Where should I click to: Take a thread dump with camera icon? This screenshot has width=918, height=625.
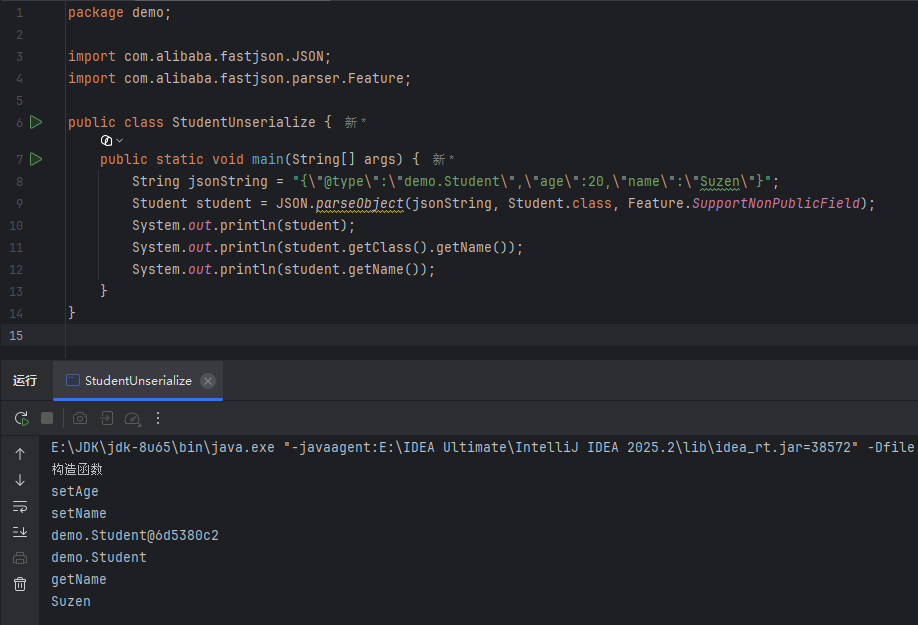pyautogui.click(x=80, y=418)
